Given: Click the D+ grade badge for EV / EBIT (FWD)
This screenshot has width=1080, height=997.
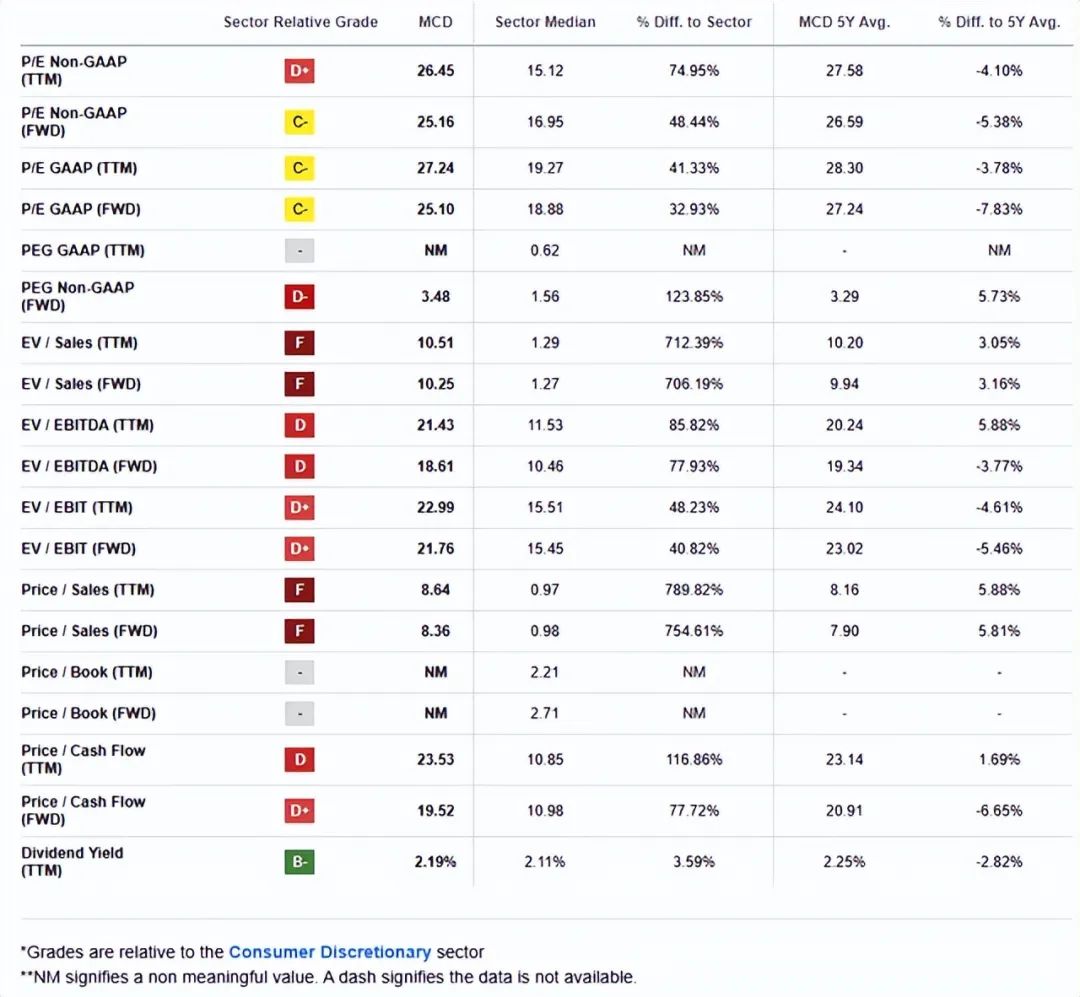Looking at the screenshot, I should tap(299, 549).
